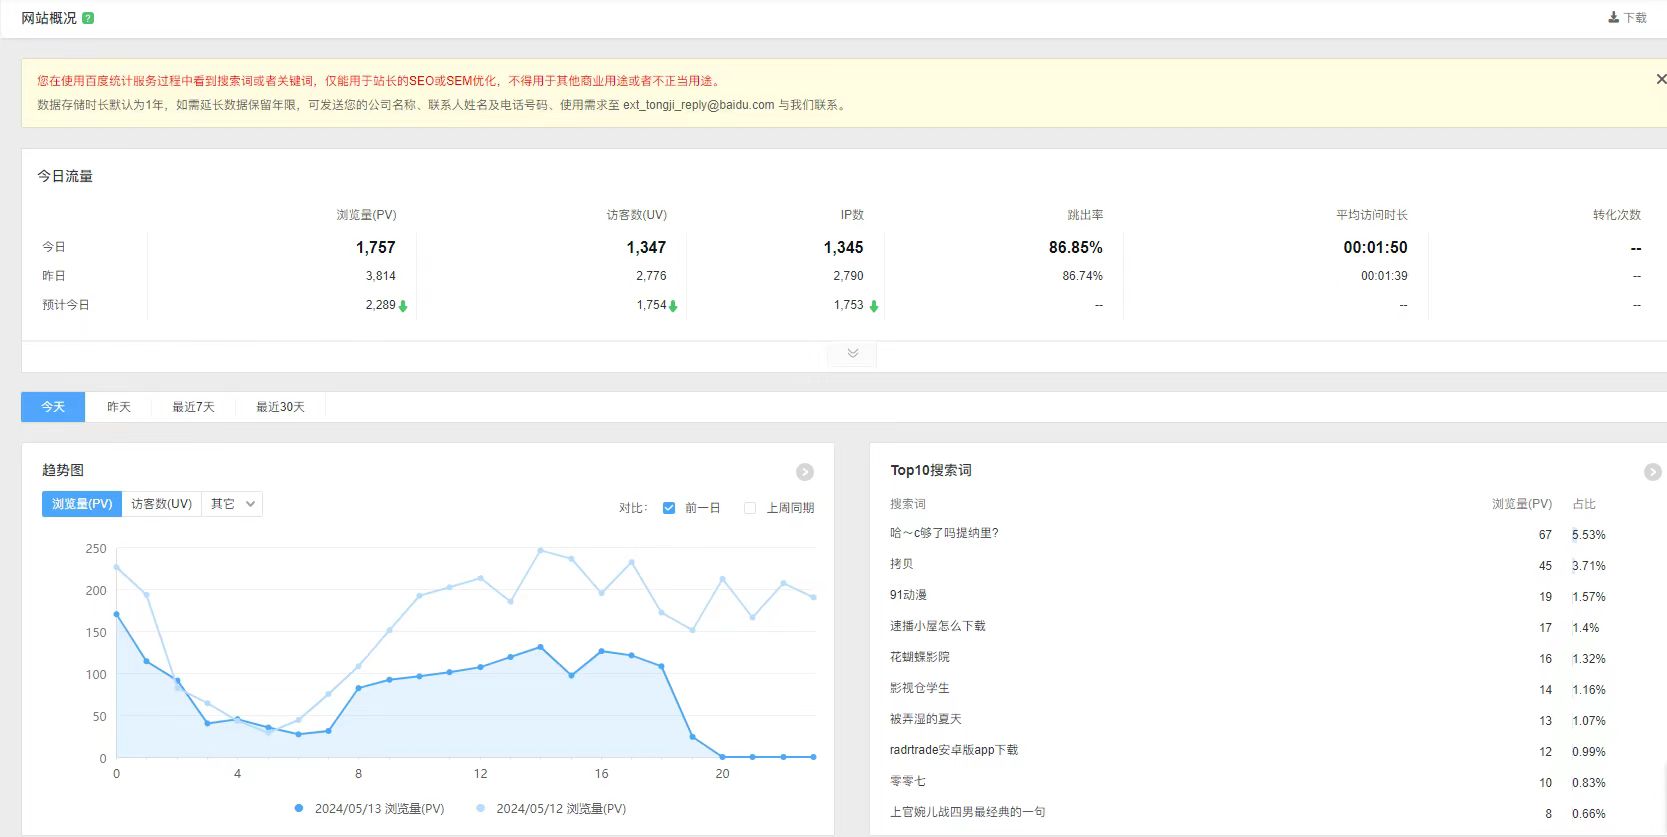Click green down arrow next to 2,289
Viewport: 1667px width, 837px height.
click(x=403, y=306)
